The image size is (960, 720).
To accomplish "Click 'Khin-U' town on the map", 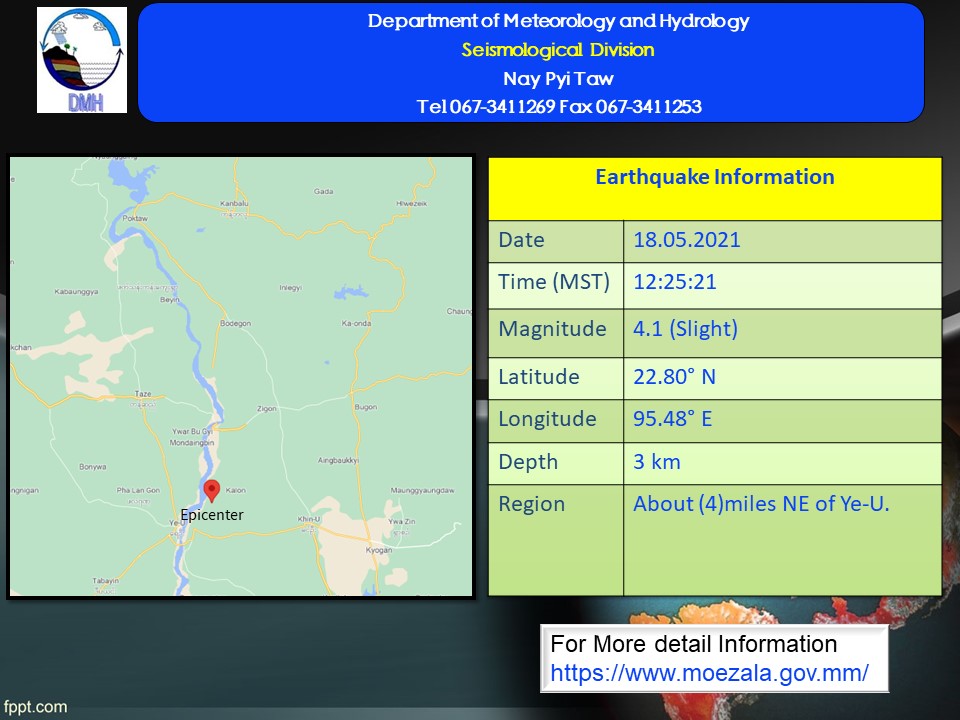I will pyautogui.click(x=309, y=519).
